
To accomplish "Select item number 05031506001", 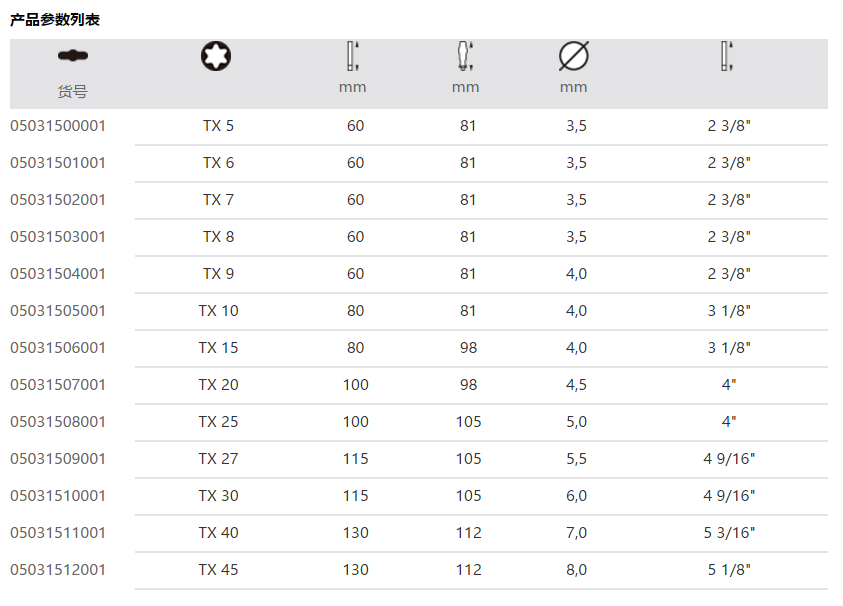I will click(58, 348).
